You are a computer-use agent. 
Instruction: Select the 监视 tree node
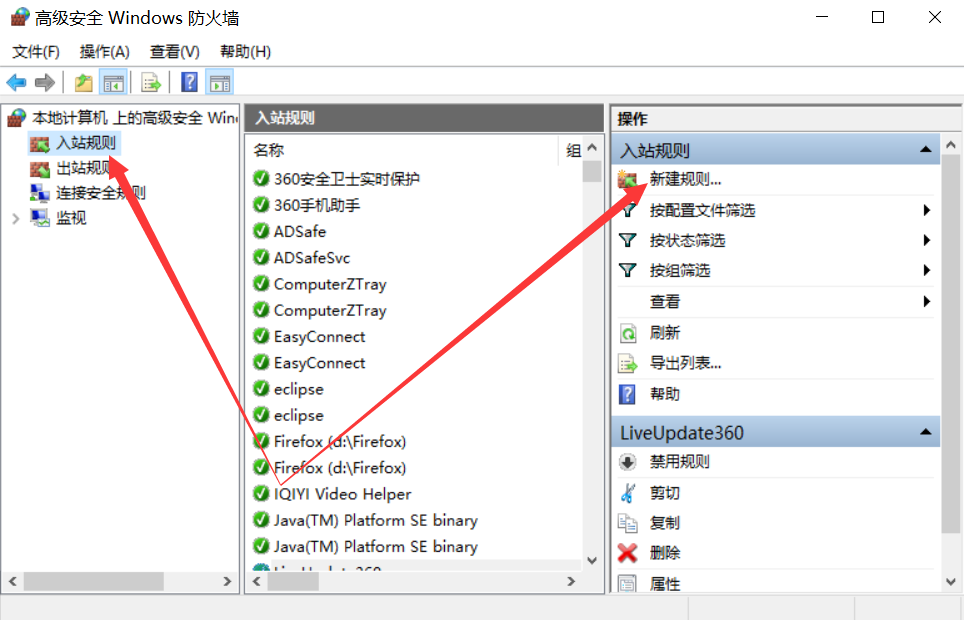(71, 218)
